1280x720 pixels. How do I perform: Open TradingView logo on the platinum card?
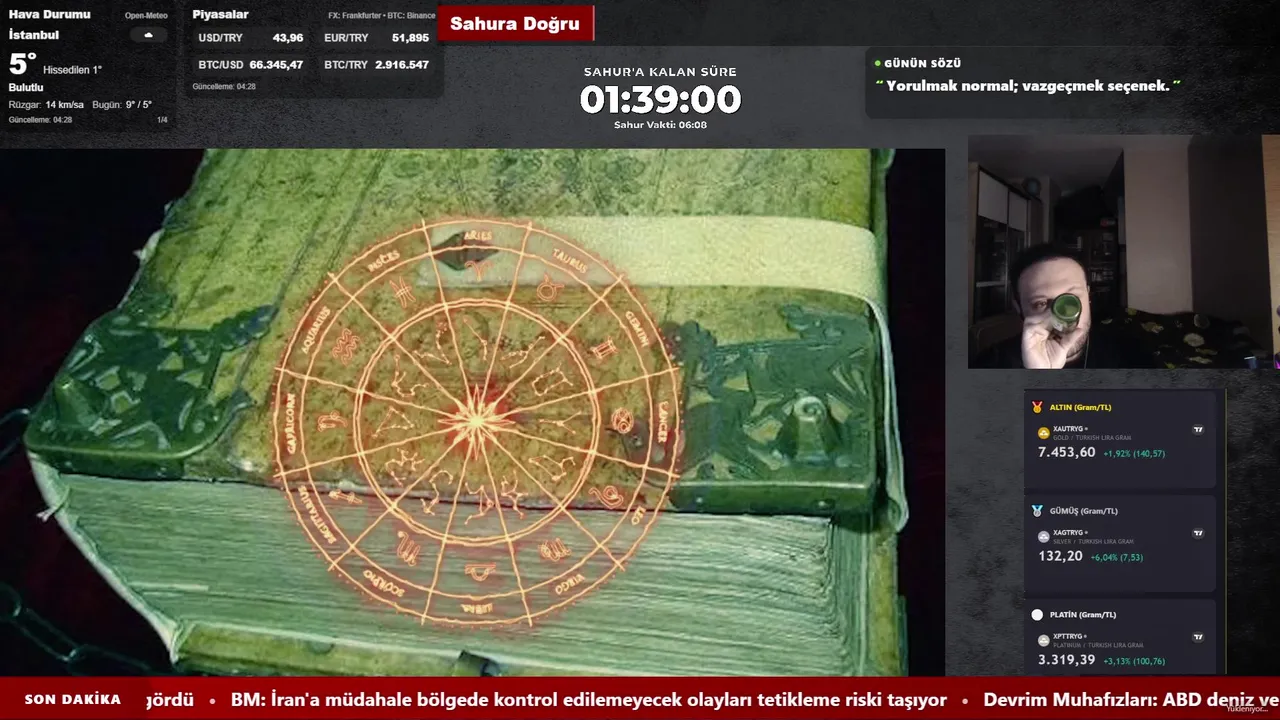click(x=1198, y=637)
